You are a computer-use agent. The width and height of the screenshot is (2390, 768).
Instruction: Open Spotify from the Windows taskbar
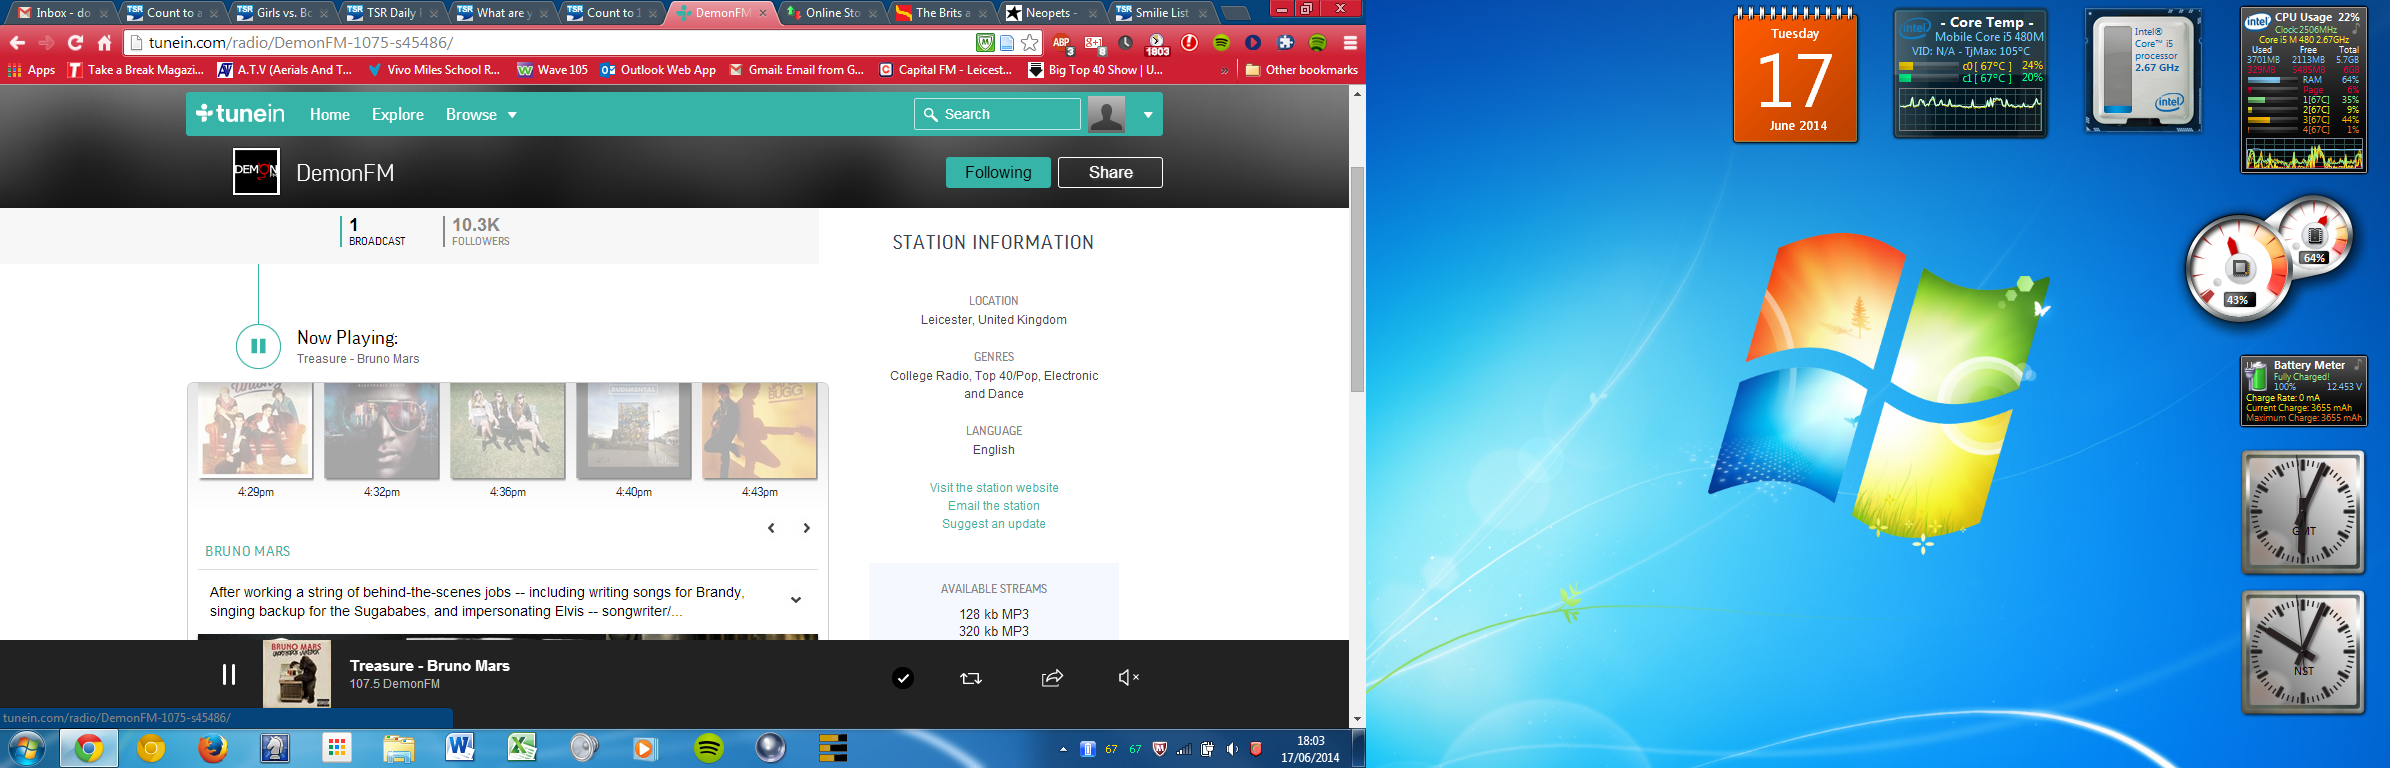coord(708,748)
